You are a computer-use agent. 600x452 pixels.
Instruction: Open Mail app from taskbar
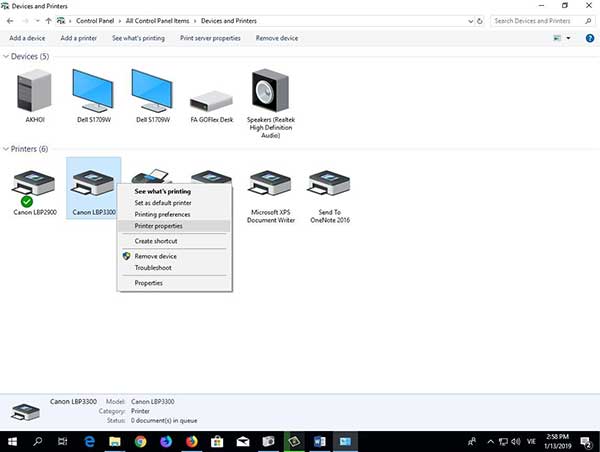[243, 442]
